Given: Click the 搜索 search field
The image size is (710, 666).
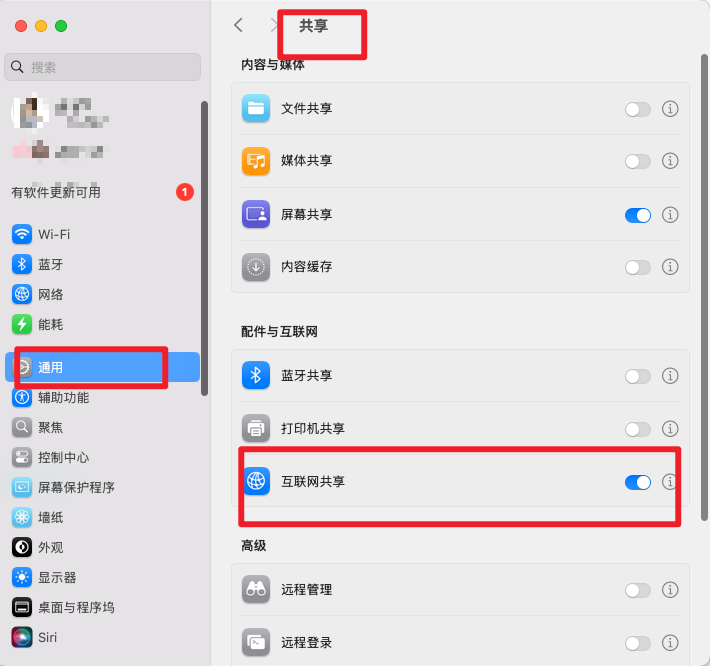Looking at the screenshot, I should [102, 67].
